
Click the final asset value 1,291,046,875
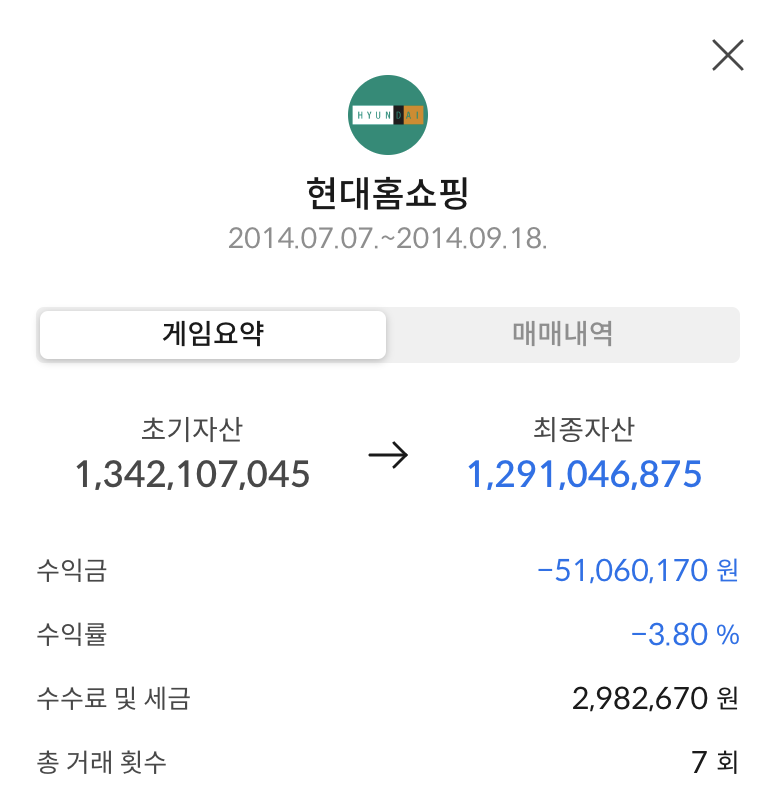[x=584, y=474]
